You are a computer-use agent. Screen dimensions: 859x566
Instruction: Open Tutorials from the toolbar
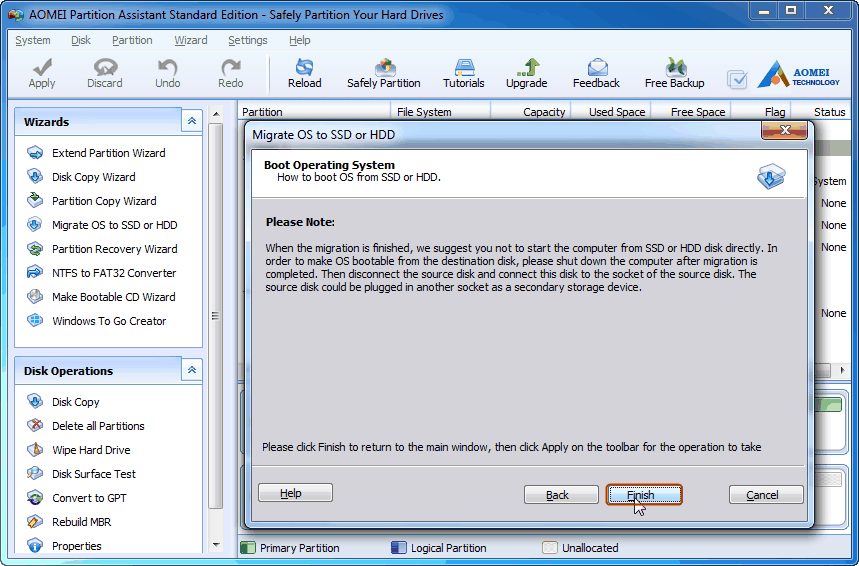(x=463, y=73)
